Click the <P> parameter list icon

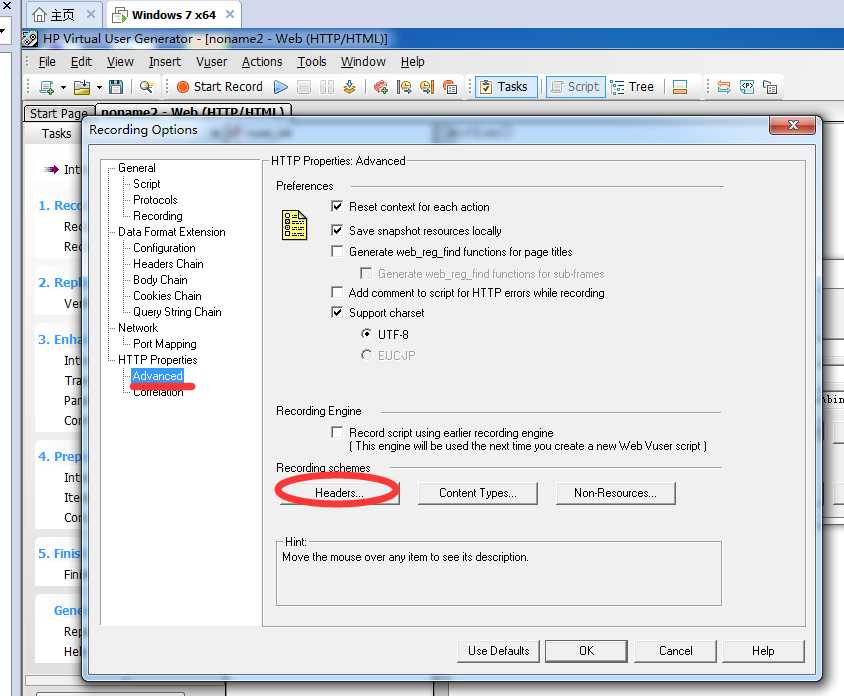[747, 87]
